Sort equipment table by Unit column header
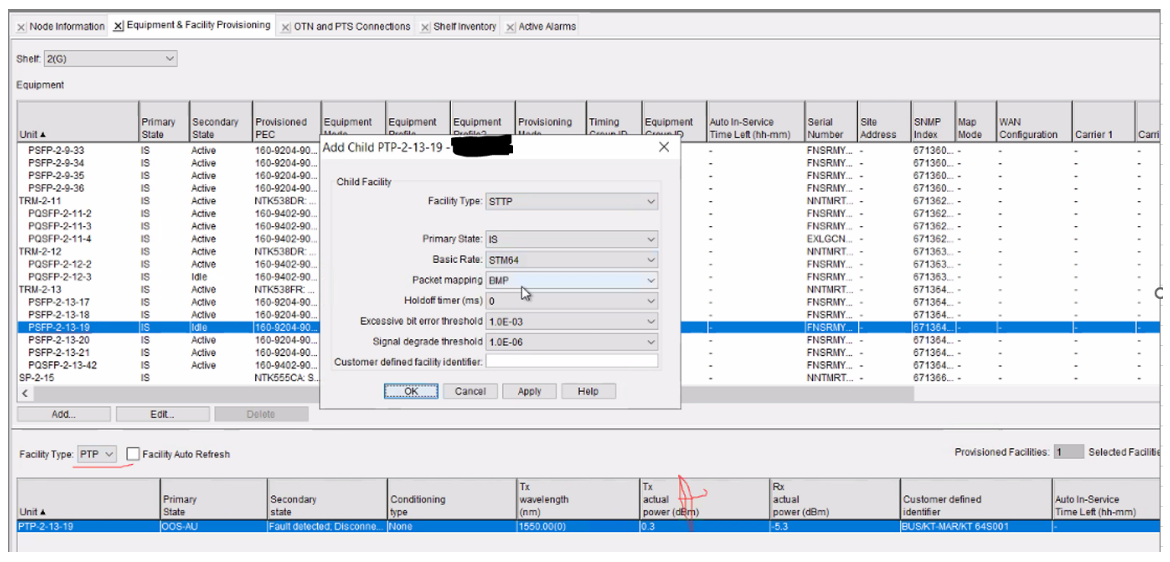 pyautogui.click(x=78, y=122)
